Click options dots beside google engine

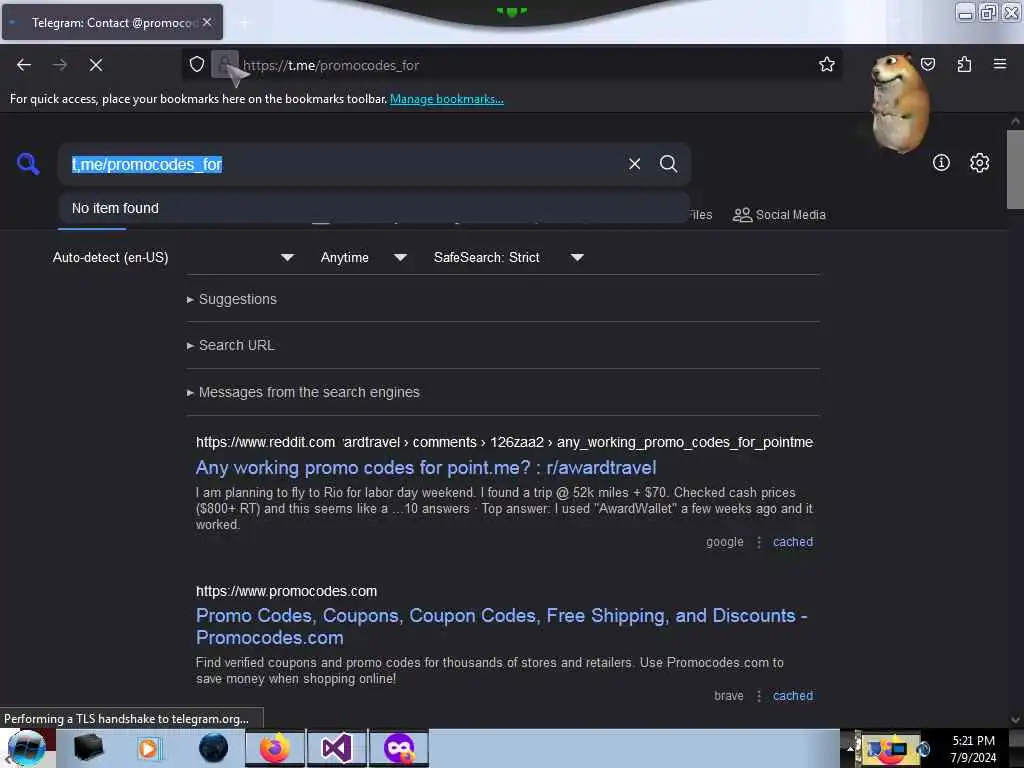pyautogui.click(x=758, y=542)
